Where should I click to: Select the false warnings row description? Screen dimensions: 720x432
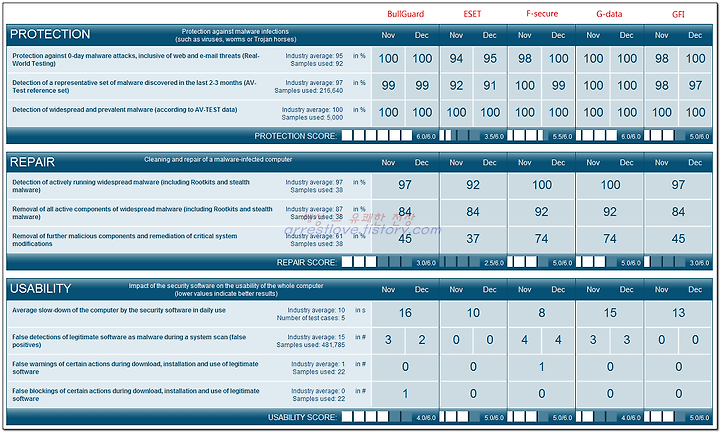[135, 368]
